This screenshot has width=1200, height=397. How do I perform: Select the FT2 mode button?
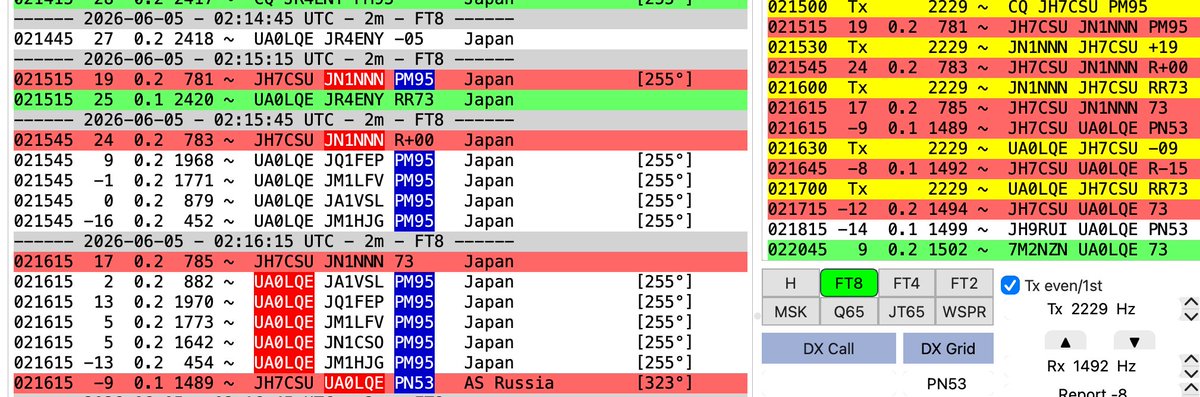964,283
